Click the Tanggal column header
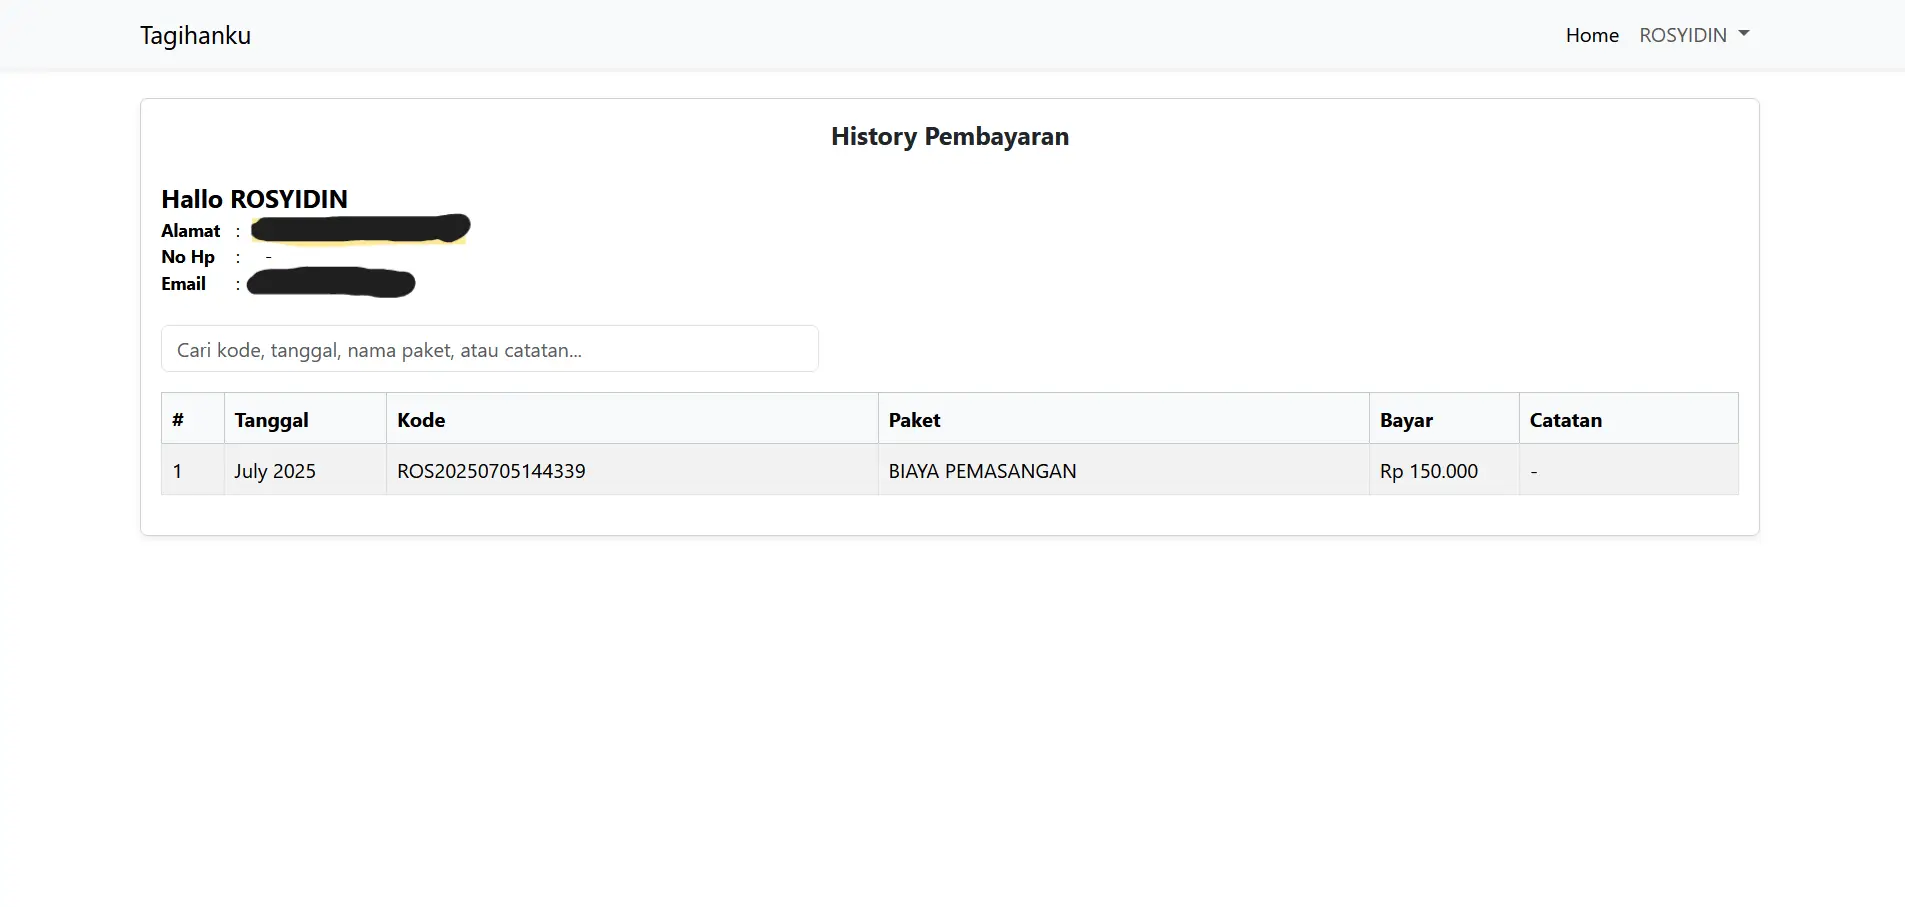Viewport: 1905px width, 907px height. tap(305, 419)
